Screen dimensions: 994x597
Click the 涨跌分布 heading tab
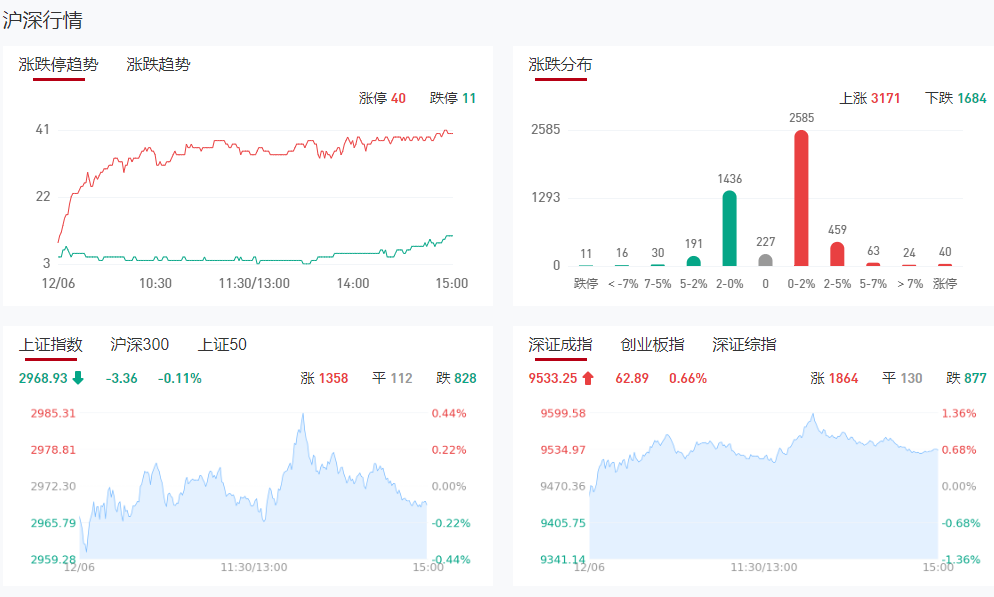(560, 65)
